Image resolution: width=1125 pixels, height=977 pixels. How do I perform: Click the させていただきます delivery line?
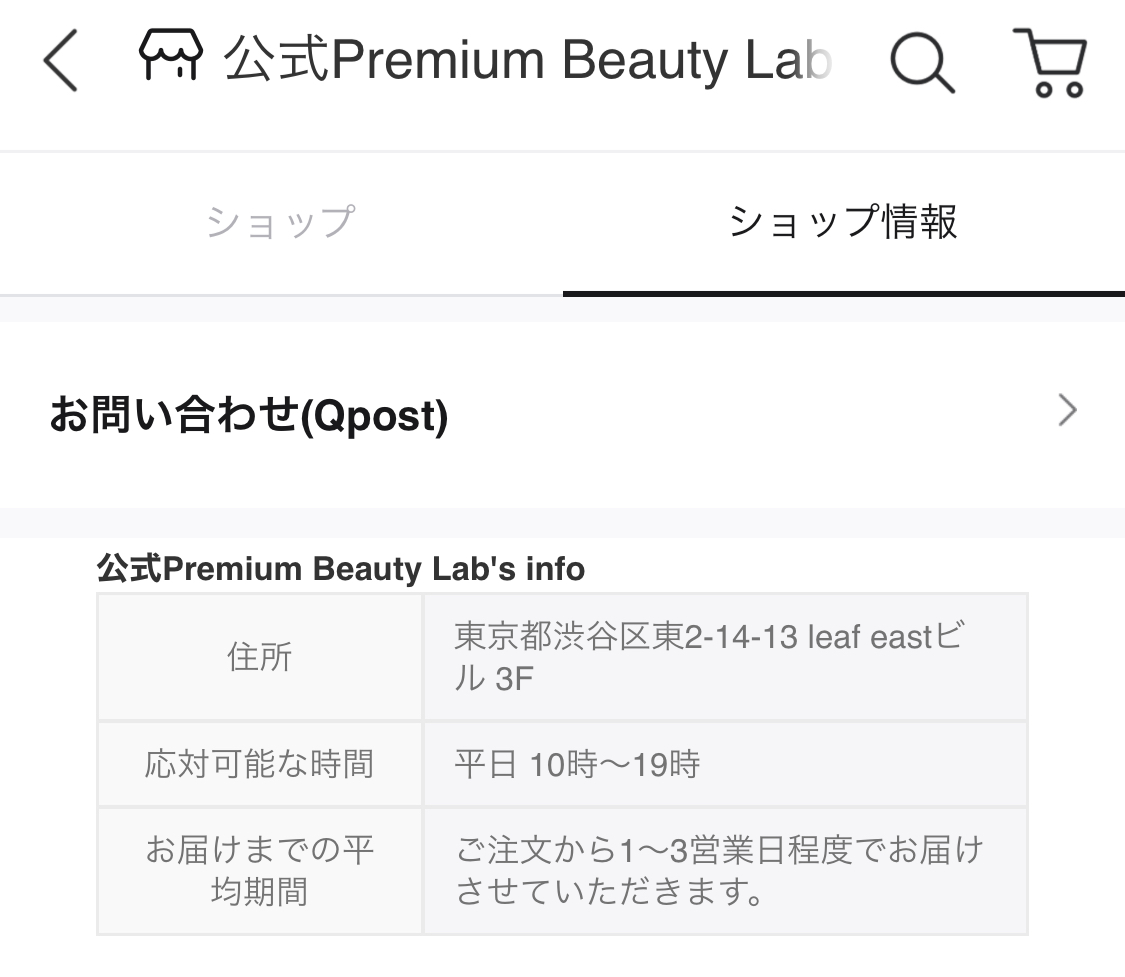point(609,892)
